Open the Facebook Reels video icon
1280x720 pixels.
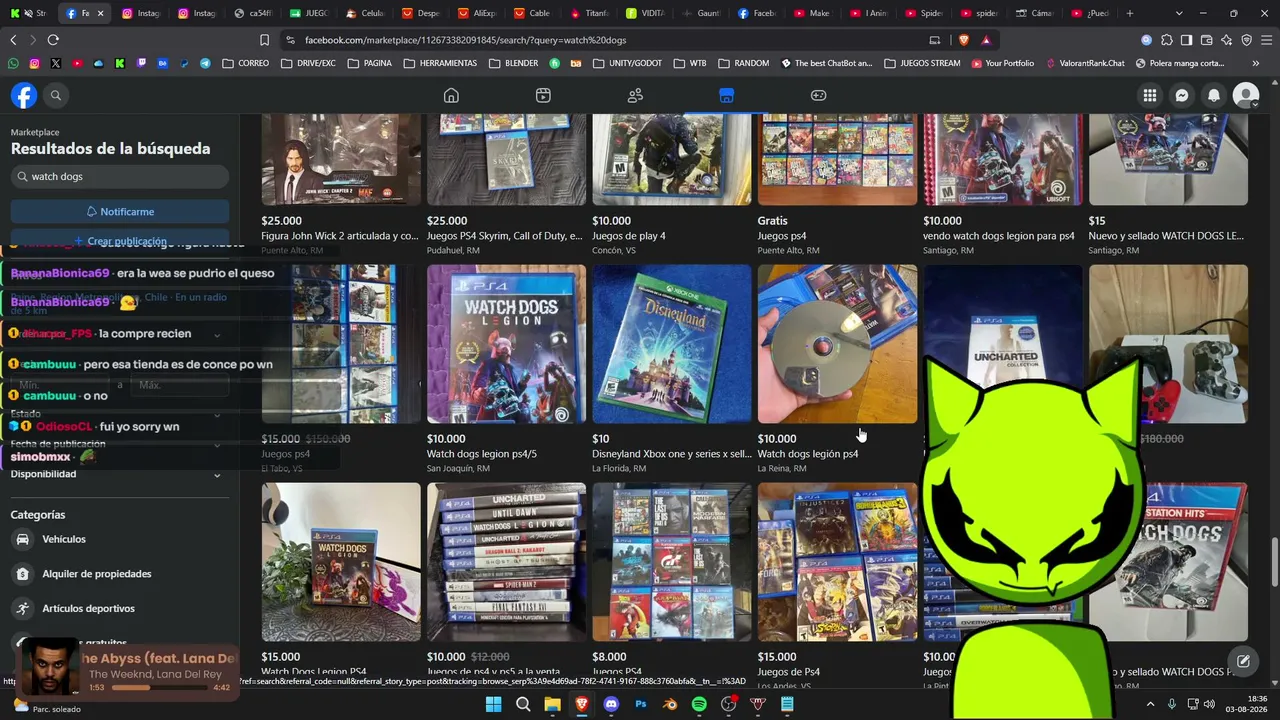click(x=543, y=95)
